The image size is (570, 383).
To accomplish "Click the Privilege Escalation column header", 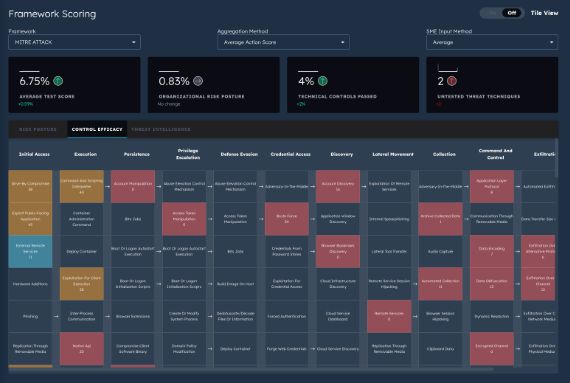I will tap(188, 154).
